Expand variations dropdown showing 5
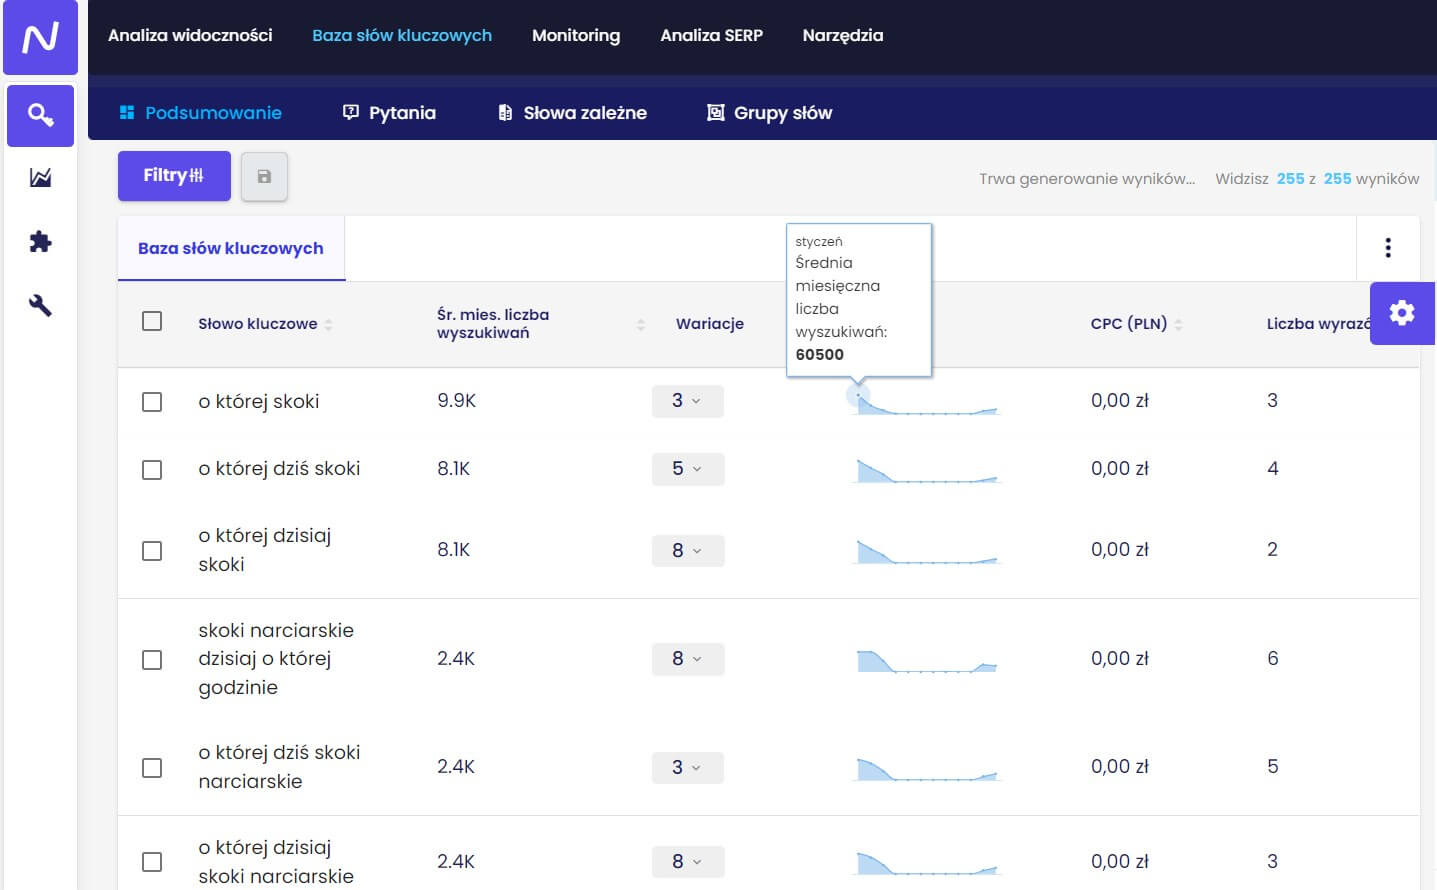Image resolution: width=1437 pixels, height=890 pixels. 687,469
